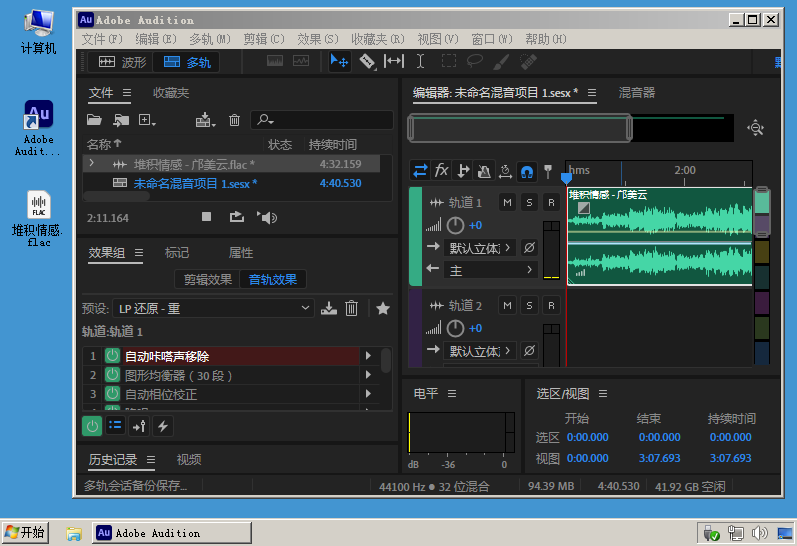
Task: Mark preset as favorite with star
Action: pos(383,308)
